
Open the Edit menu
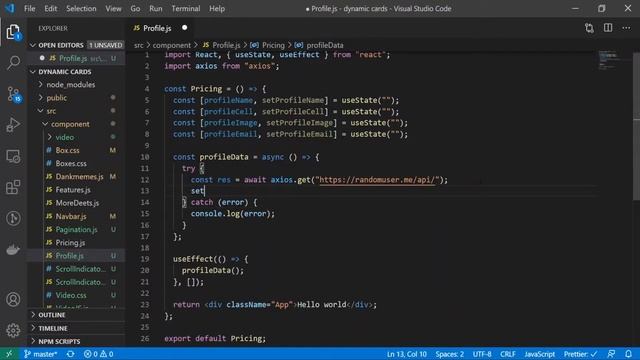pos(51,9)
